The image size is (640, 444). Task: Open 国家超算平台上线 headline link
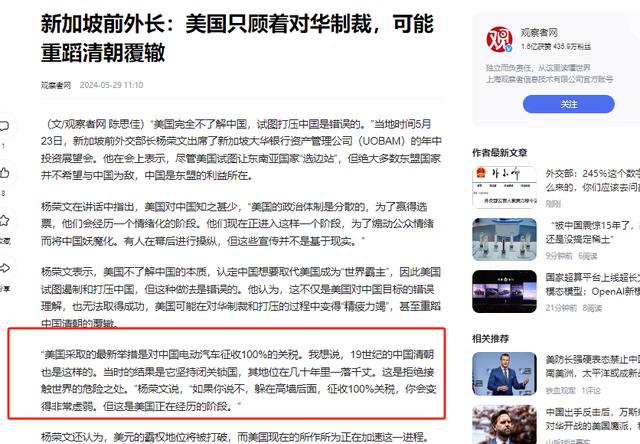(x=593, y=284)
